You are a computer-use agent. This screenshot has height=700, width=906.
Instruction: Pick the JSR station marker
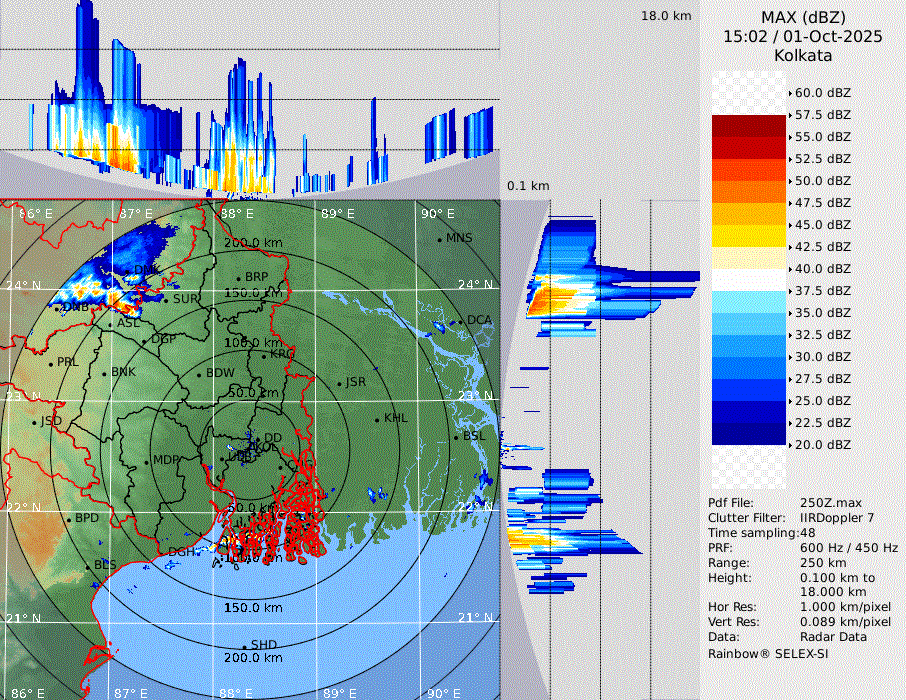pyautogui.click(x=339, y=383)
